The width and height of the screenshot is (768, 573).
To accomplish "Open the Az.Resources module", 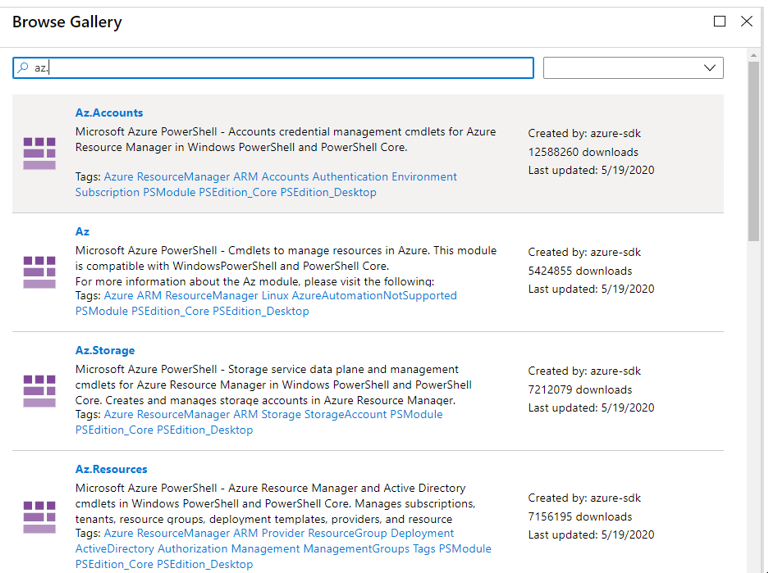I will point(111,469).
